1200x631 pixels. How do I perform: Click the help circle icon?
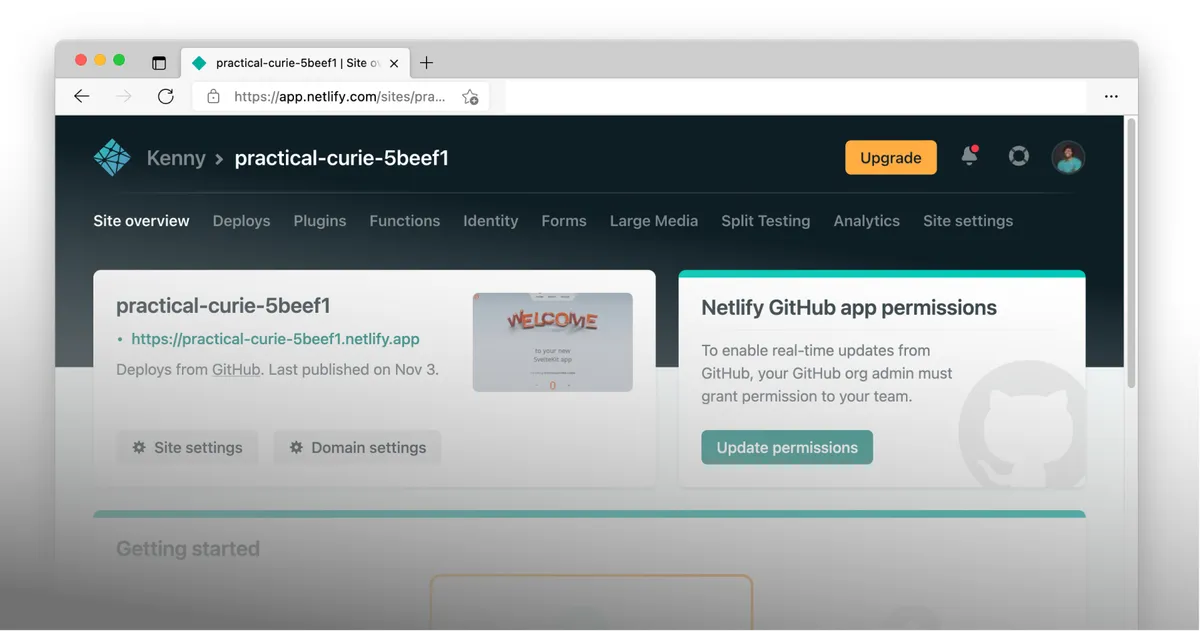tap(1018, 156)
